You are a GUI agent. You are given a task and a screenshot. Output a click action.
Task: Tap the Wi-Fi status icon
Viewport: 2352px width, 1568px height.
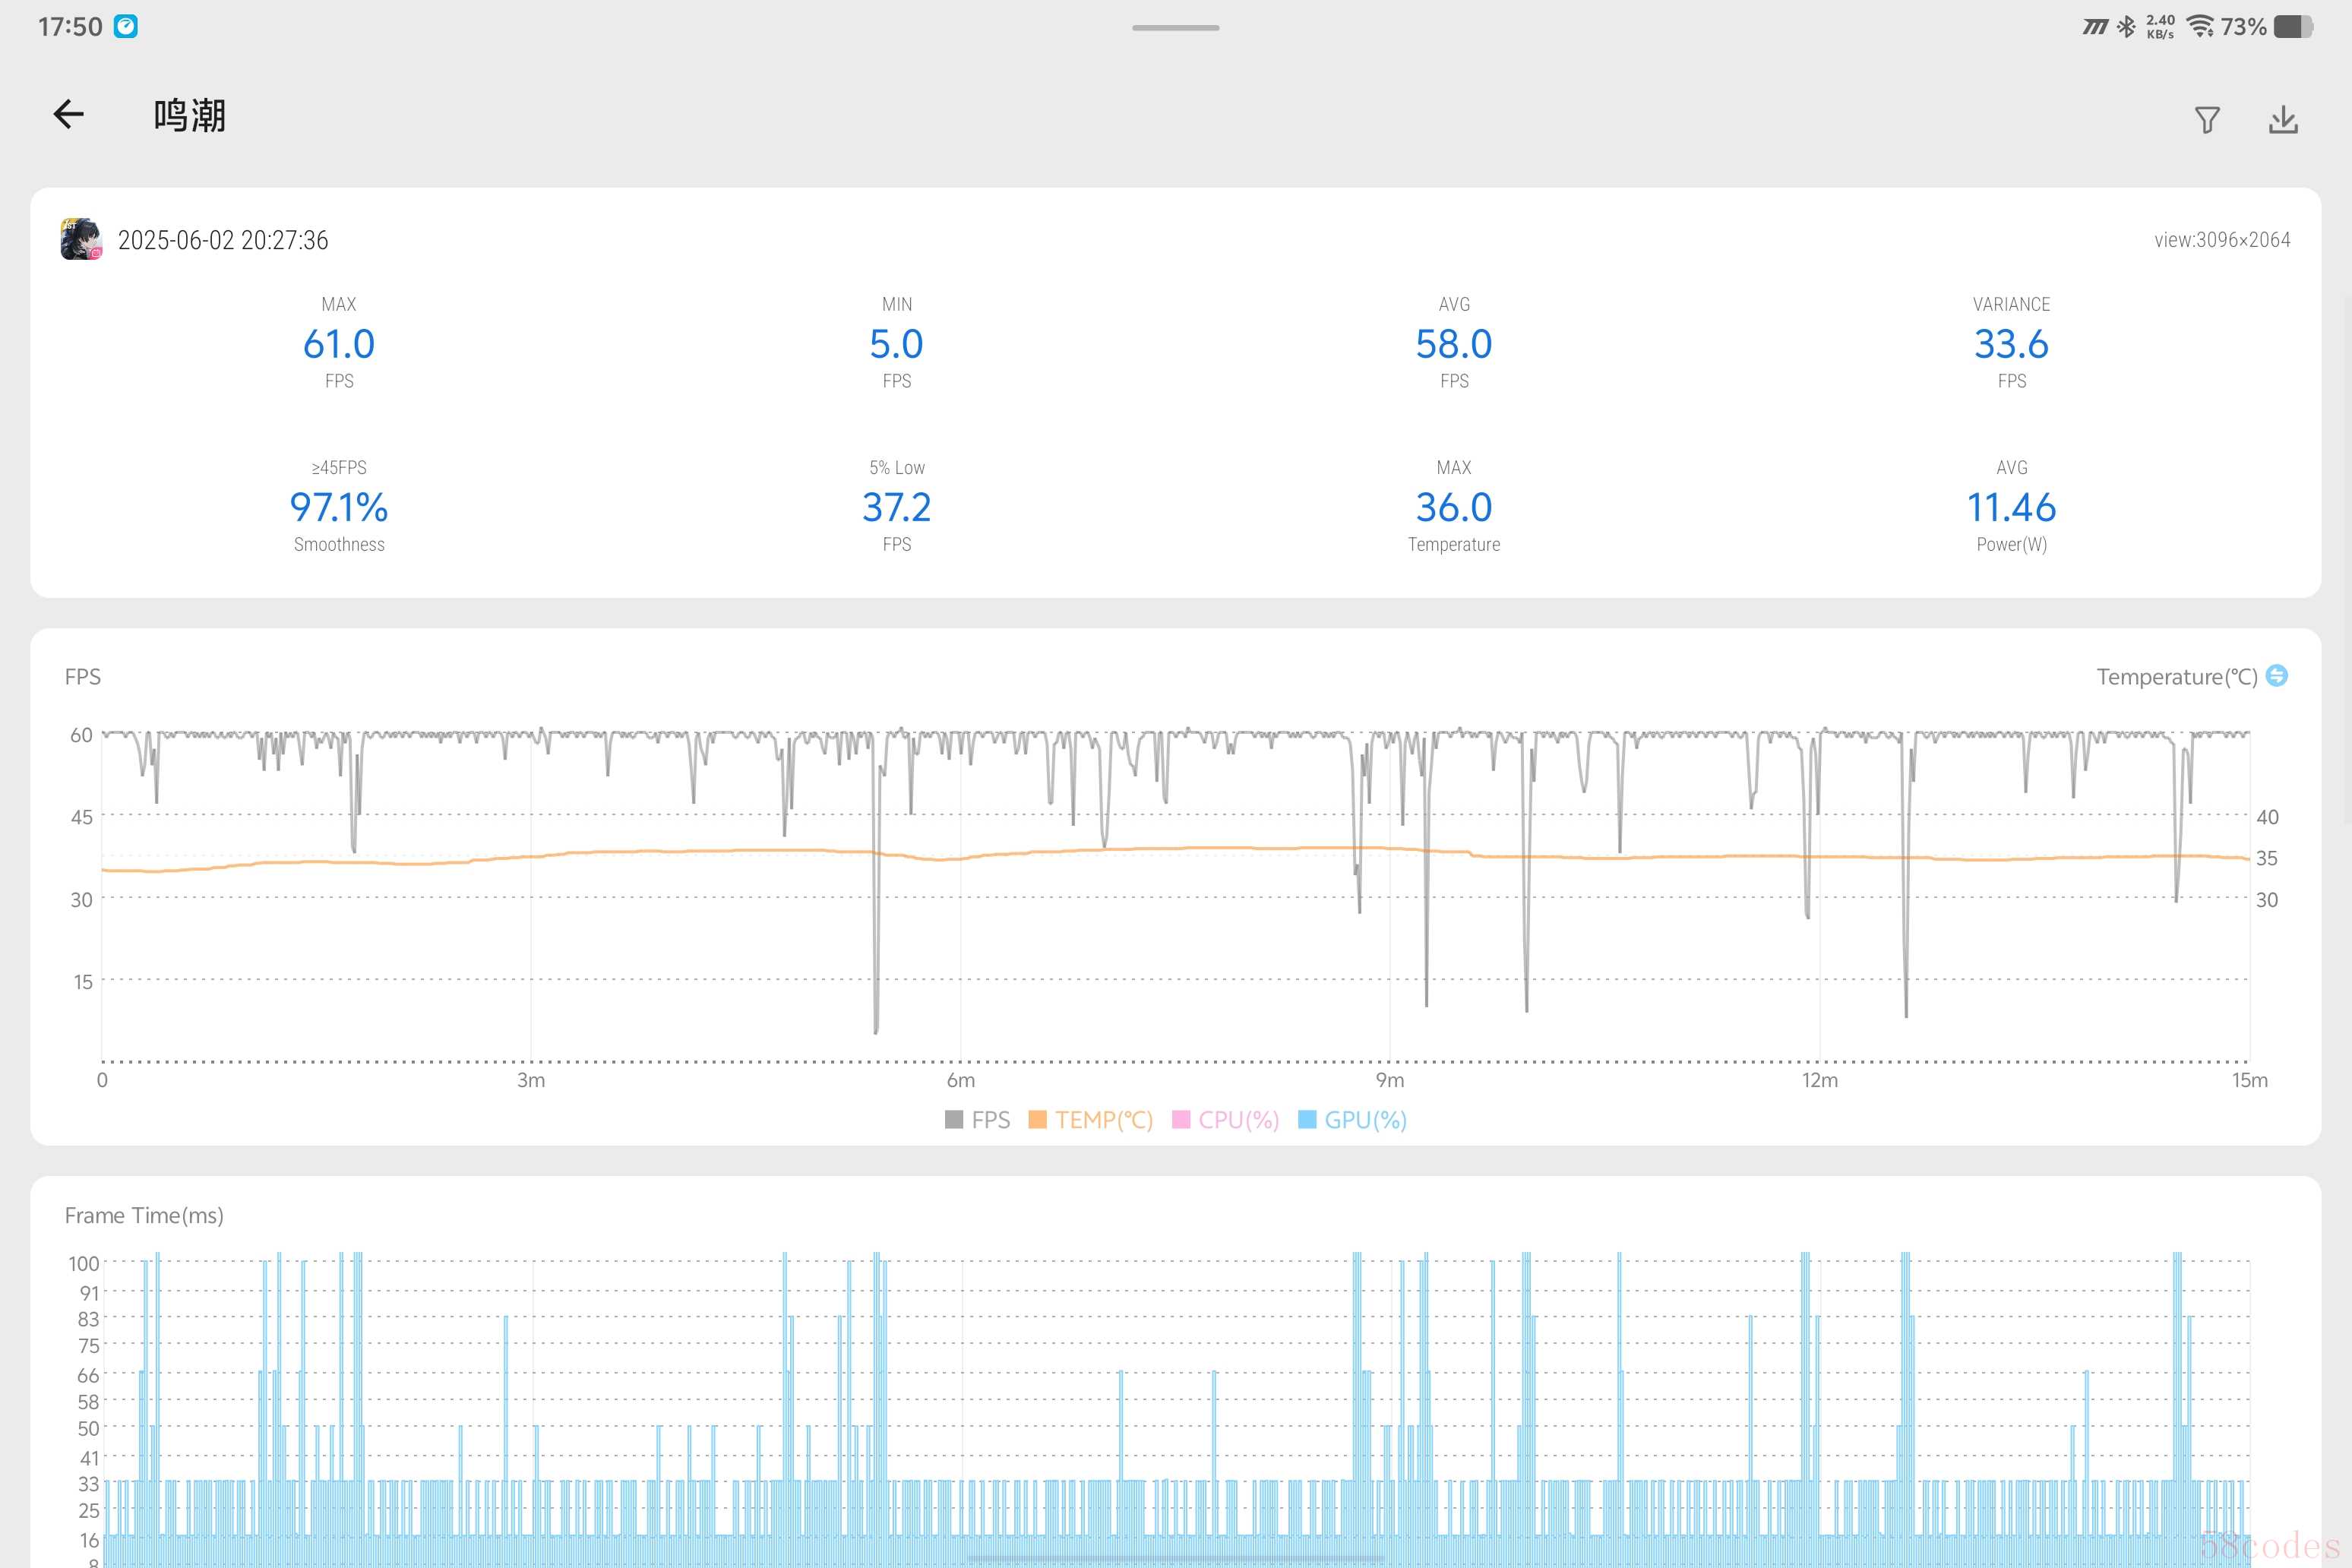[2200, 27]
